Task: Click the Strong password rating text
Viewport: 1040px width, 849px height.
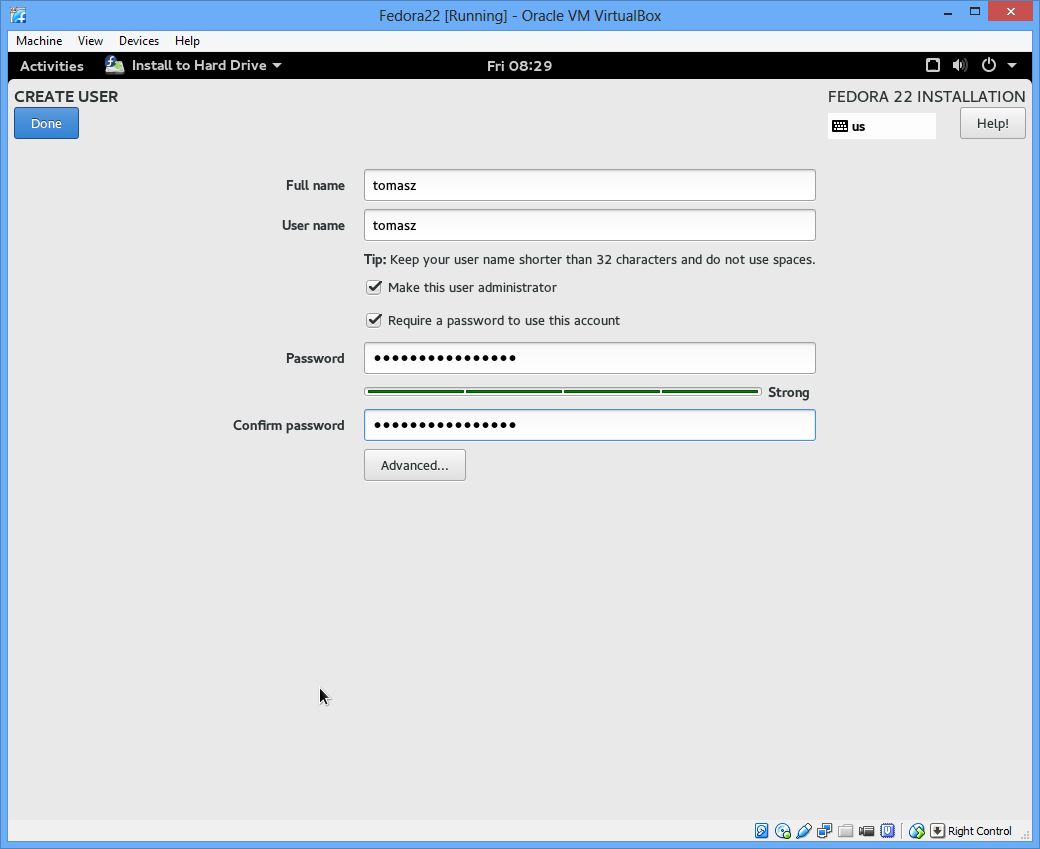Action: (x=788, y=392)
